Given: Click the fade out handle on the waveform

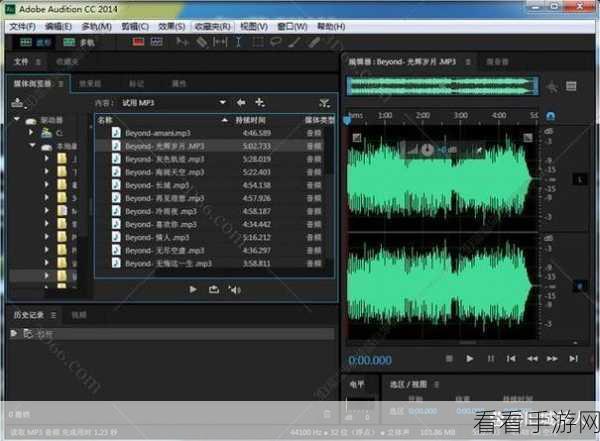Looking at the screenshot, I should (528, 137).
